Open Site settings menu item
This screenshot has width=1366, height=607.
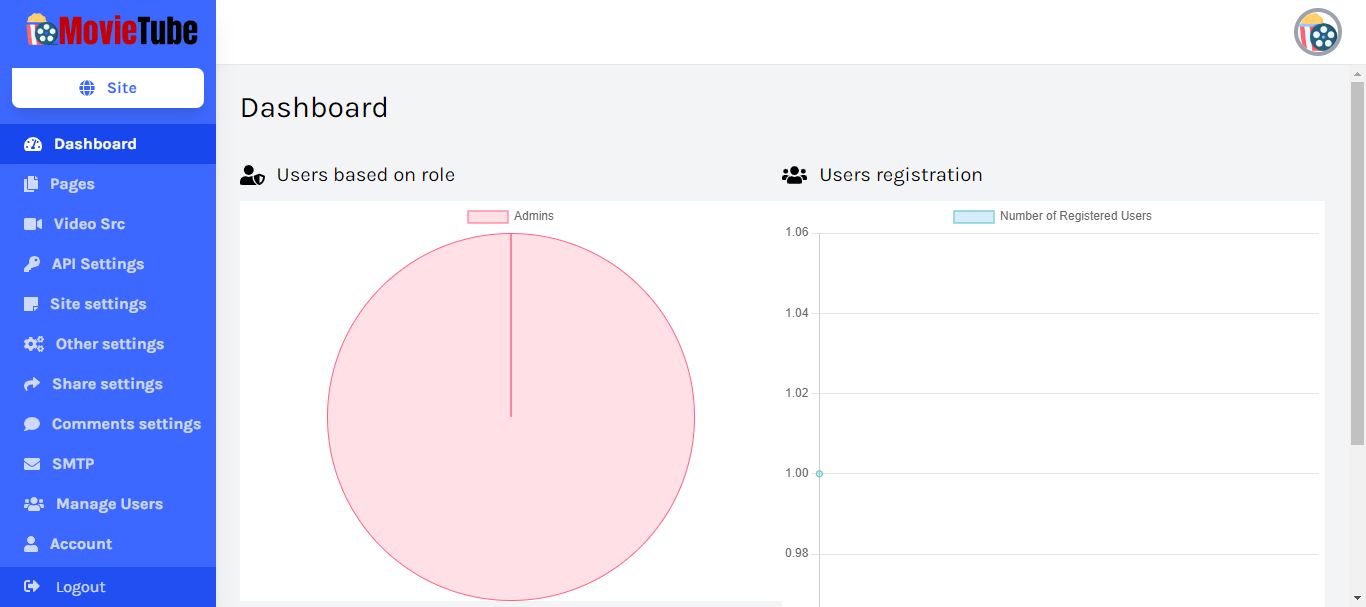(x=98, y=304)
